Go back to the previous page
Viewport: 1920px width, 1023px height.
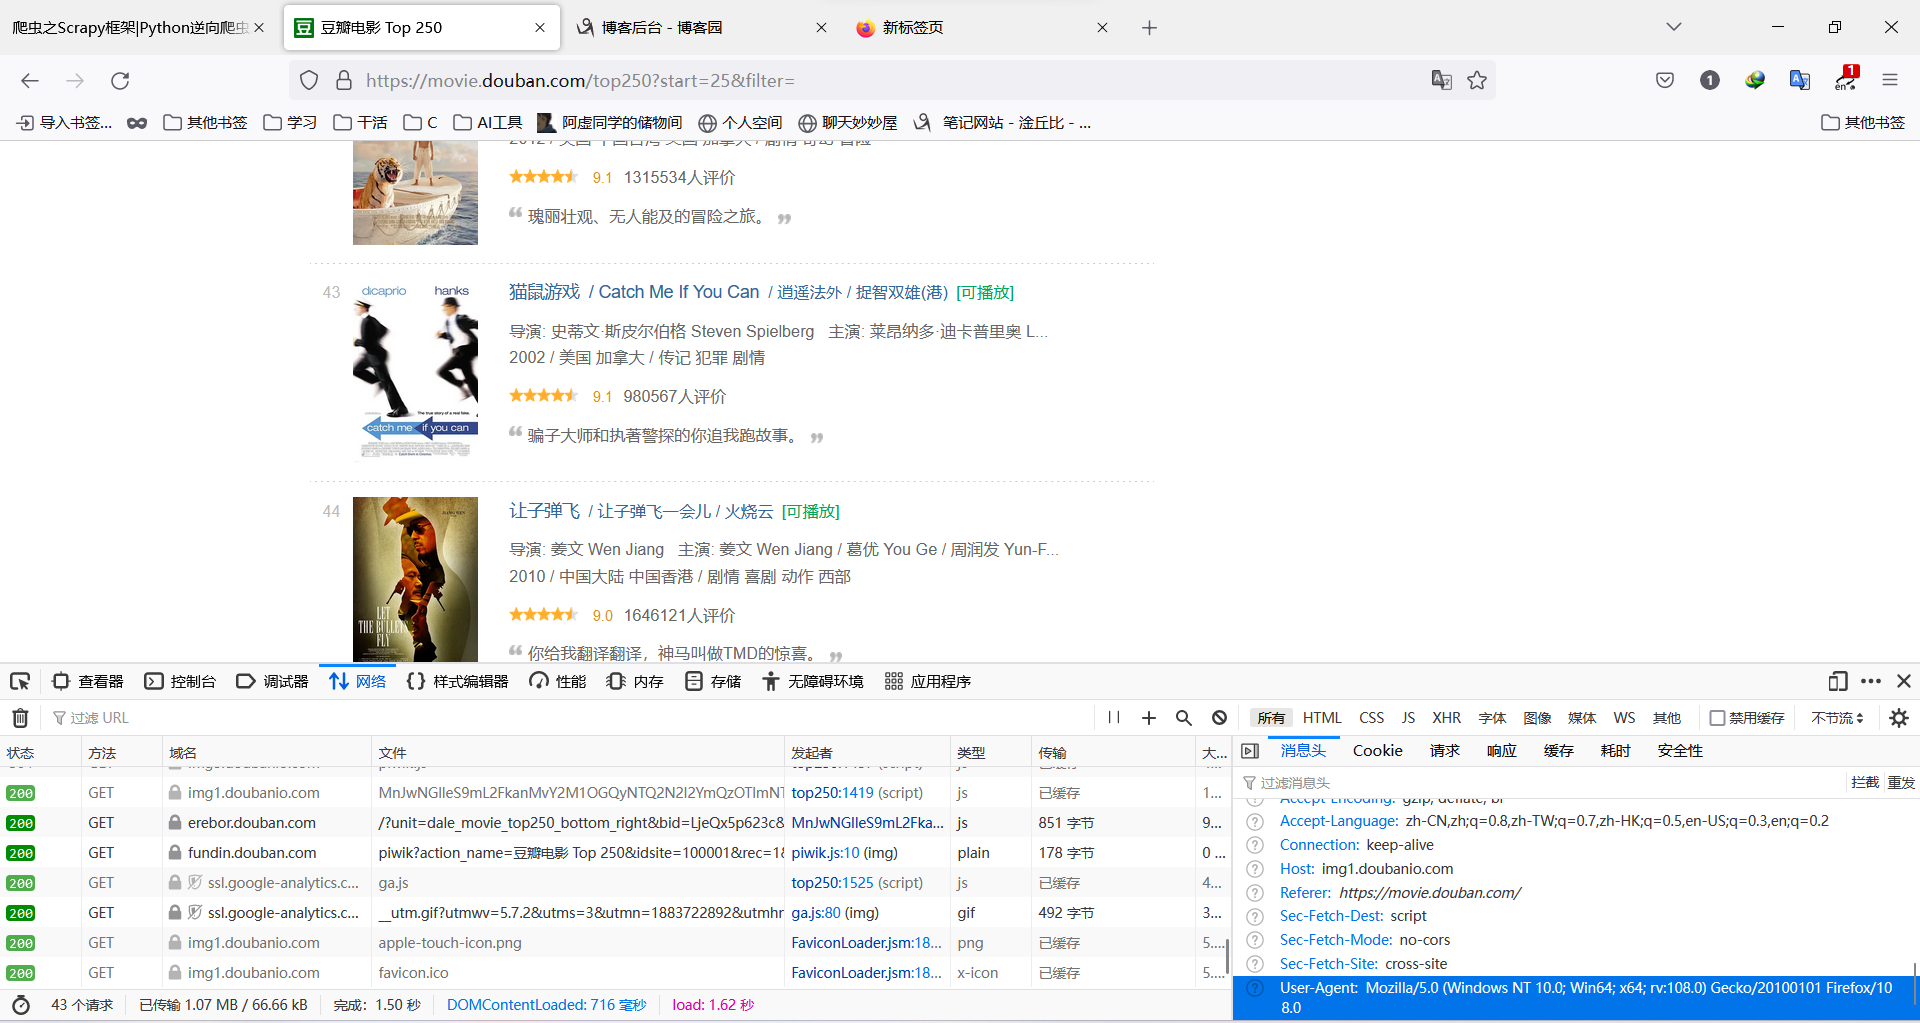[30, 81]
